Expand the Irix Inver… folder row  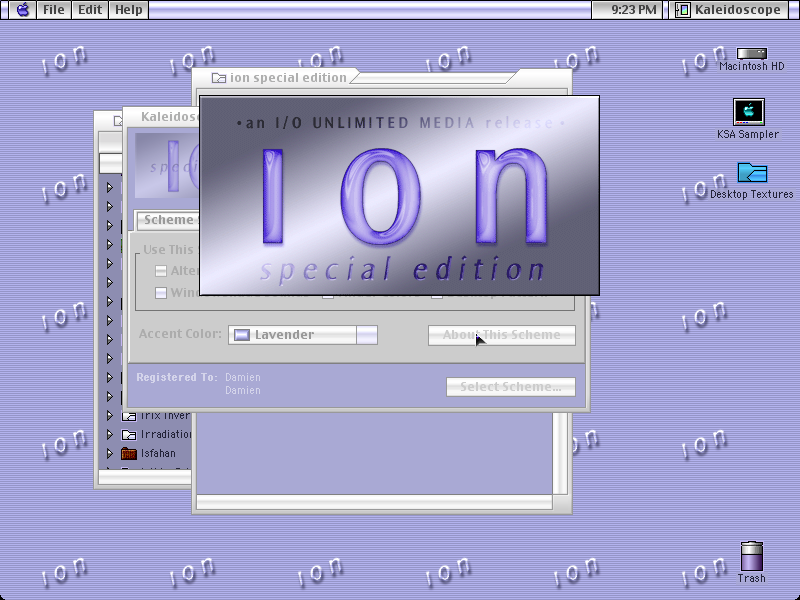pos(110,415)
